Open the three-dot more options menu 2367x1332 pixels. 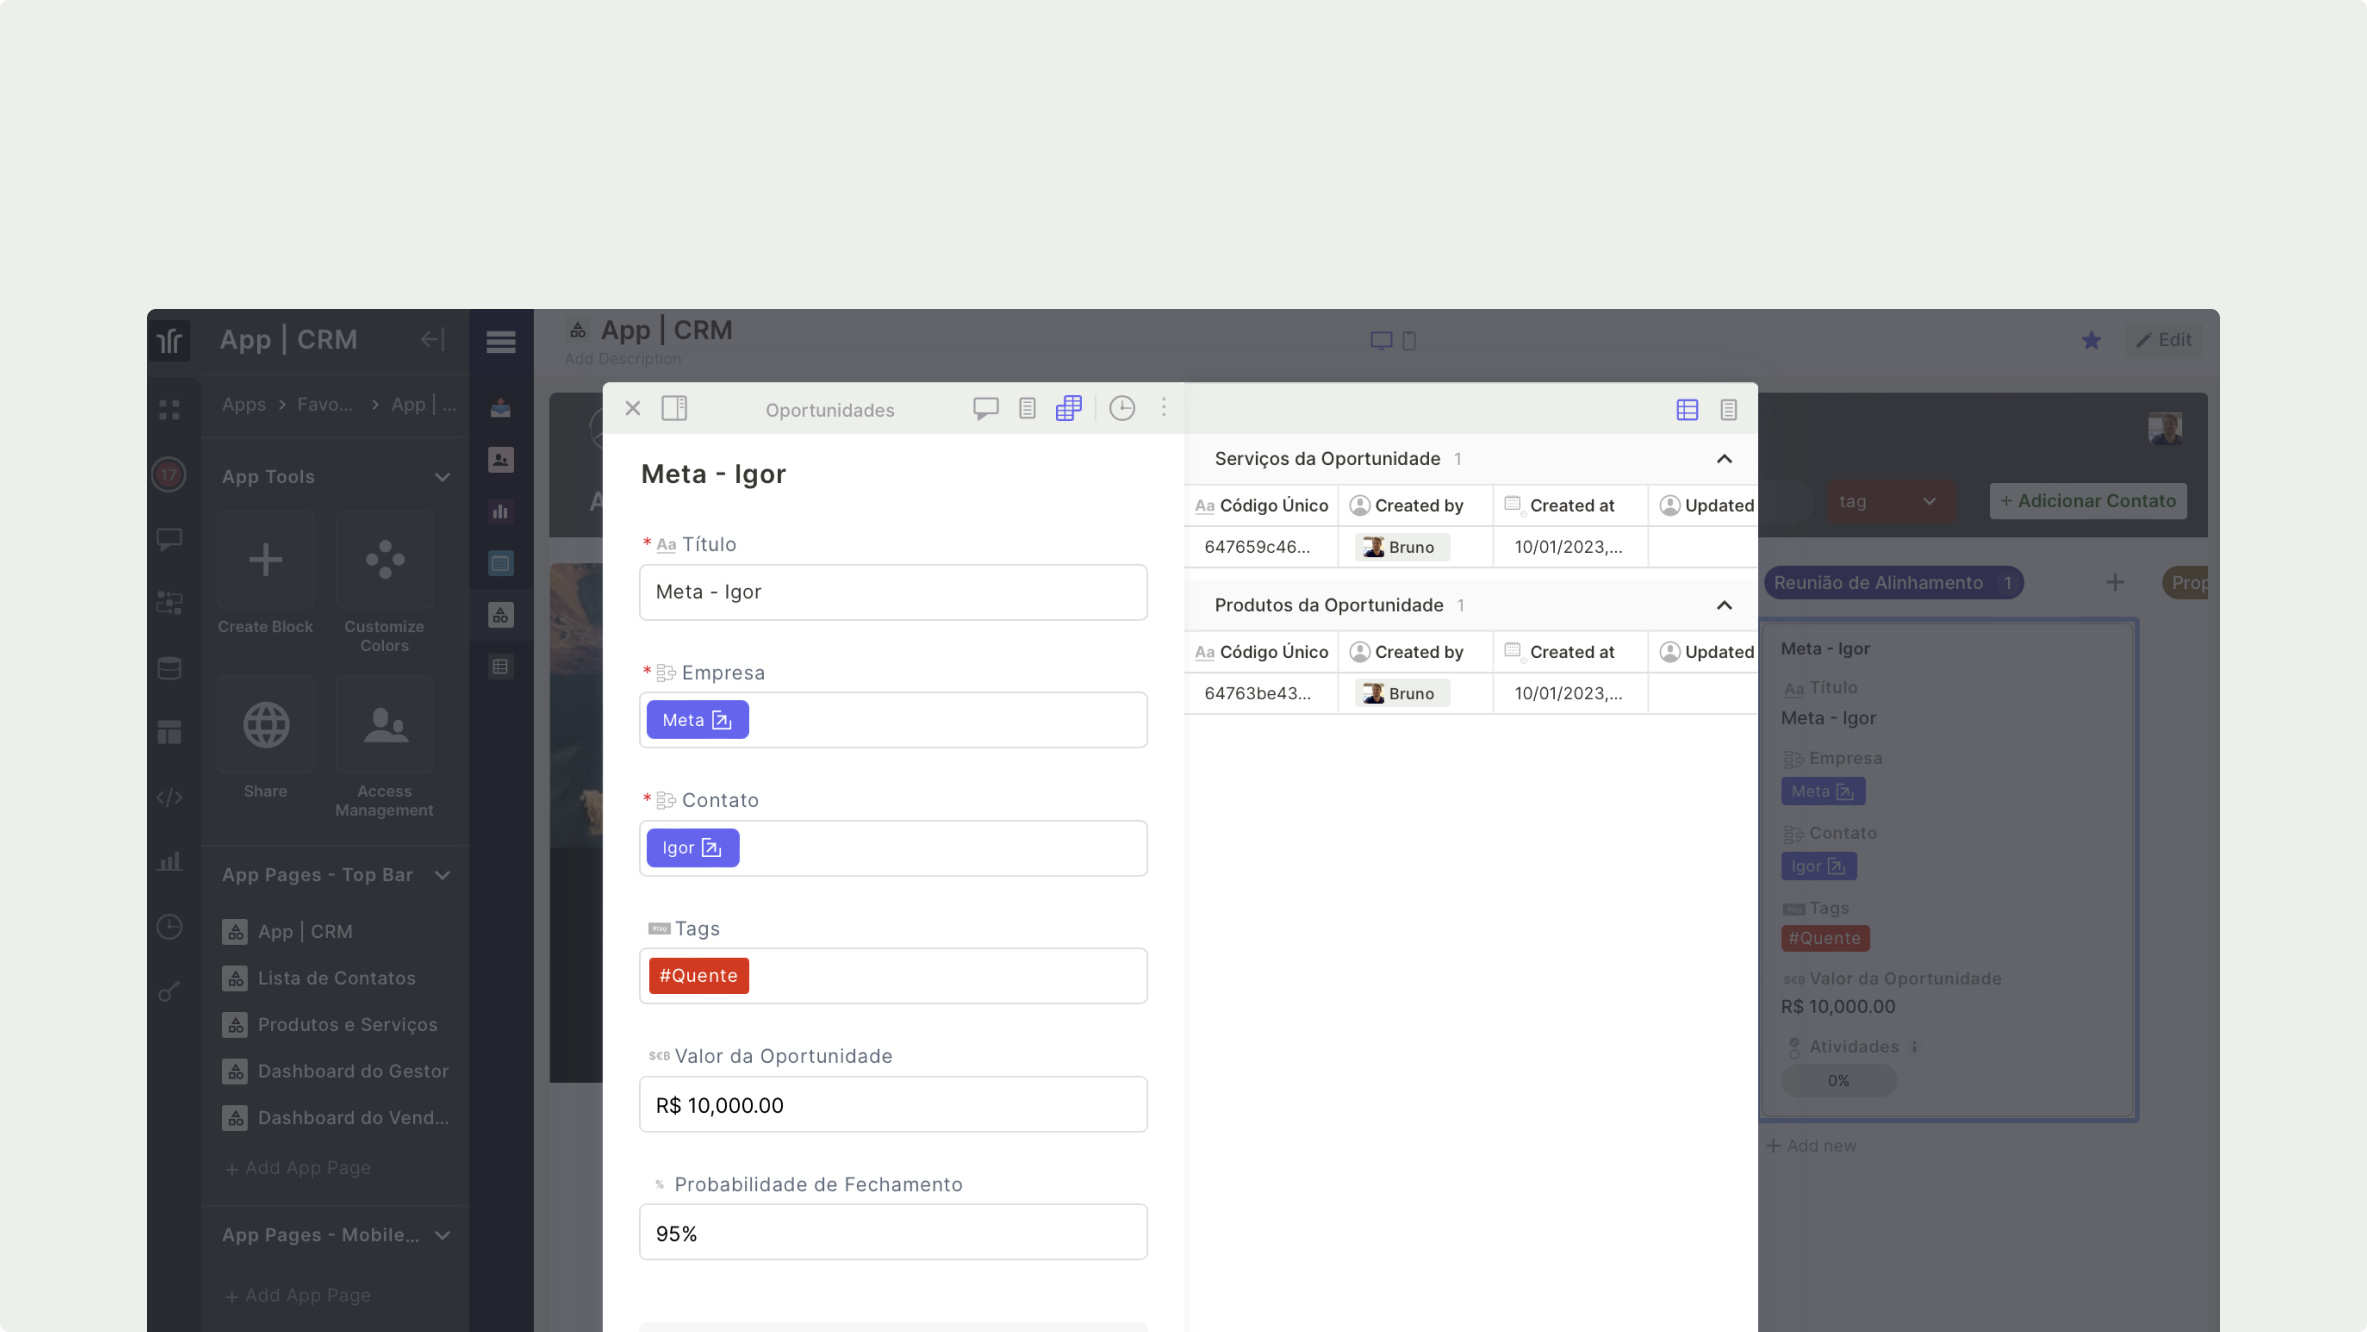point(1163,408)
